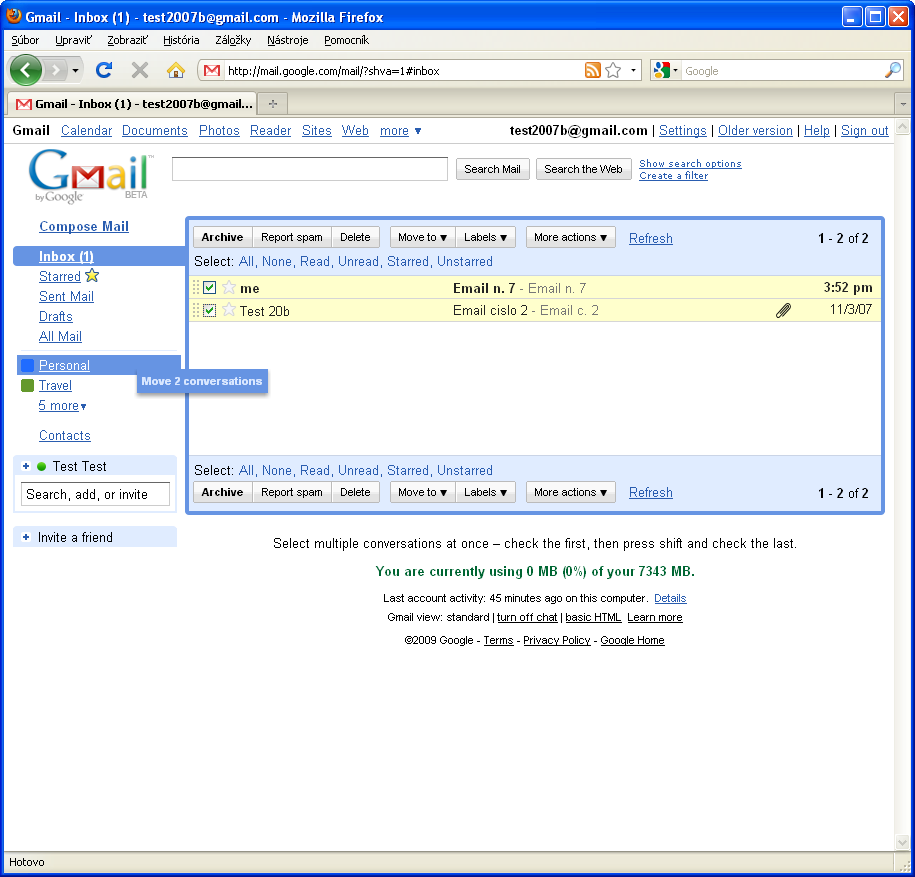915x877 pixels.
Task: Open the Calendar link
Action: (86, 131)
